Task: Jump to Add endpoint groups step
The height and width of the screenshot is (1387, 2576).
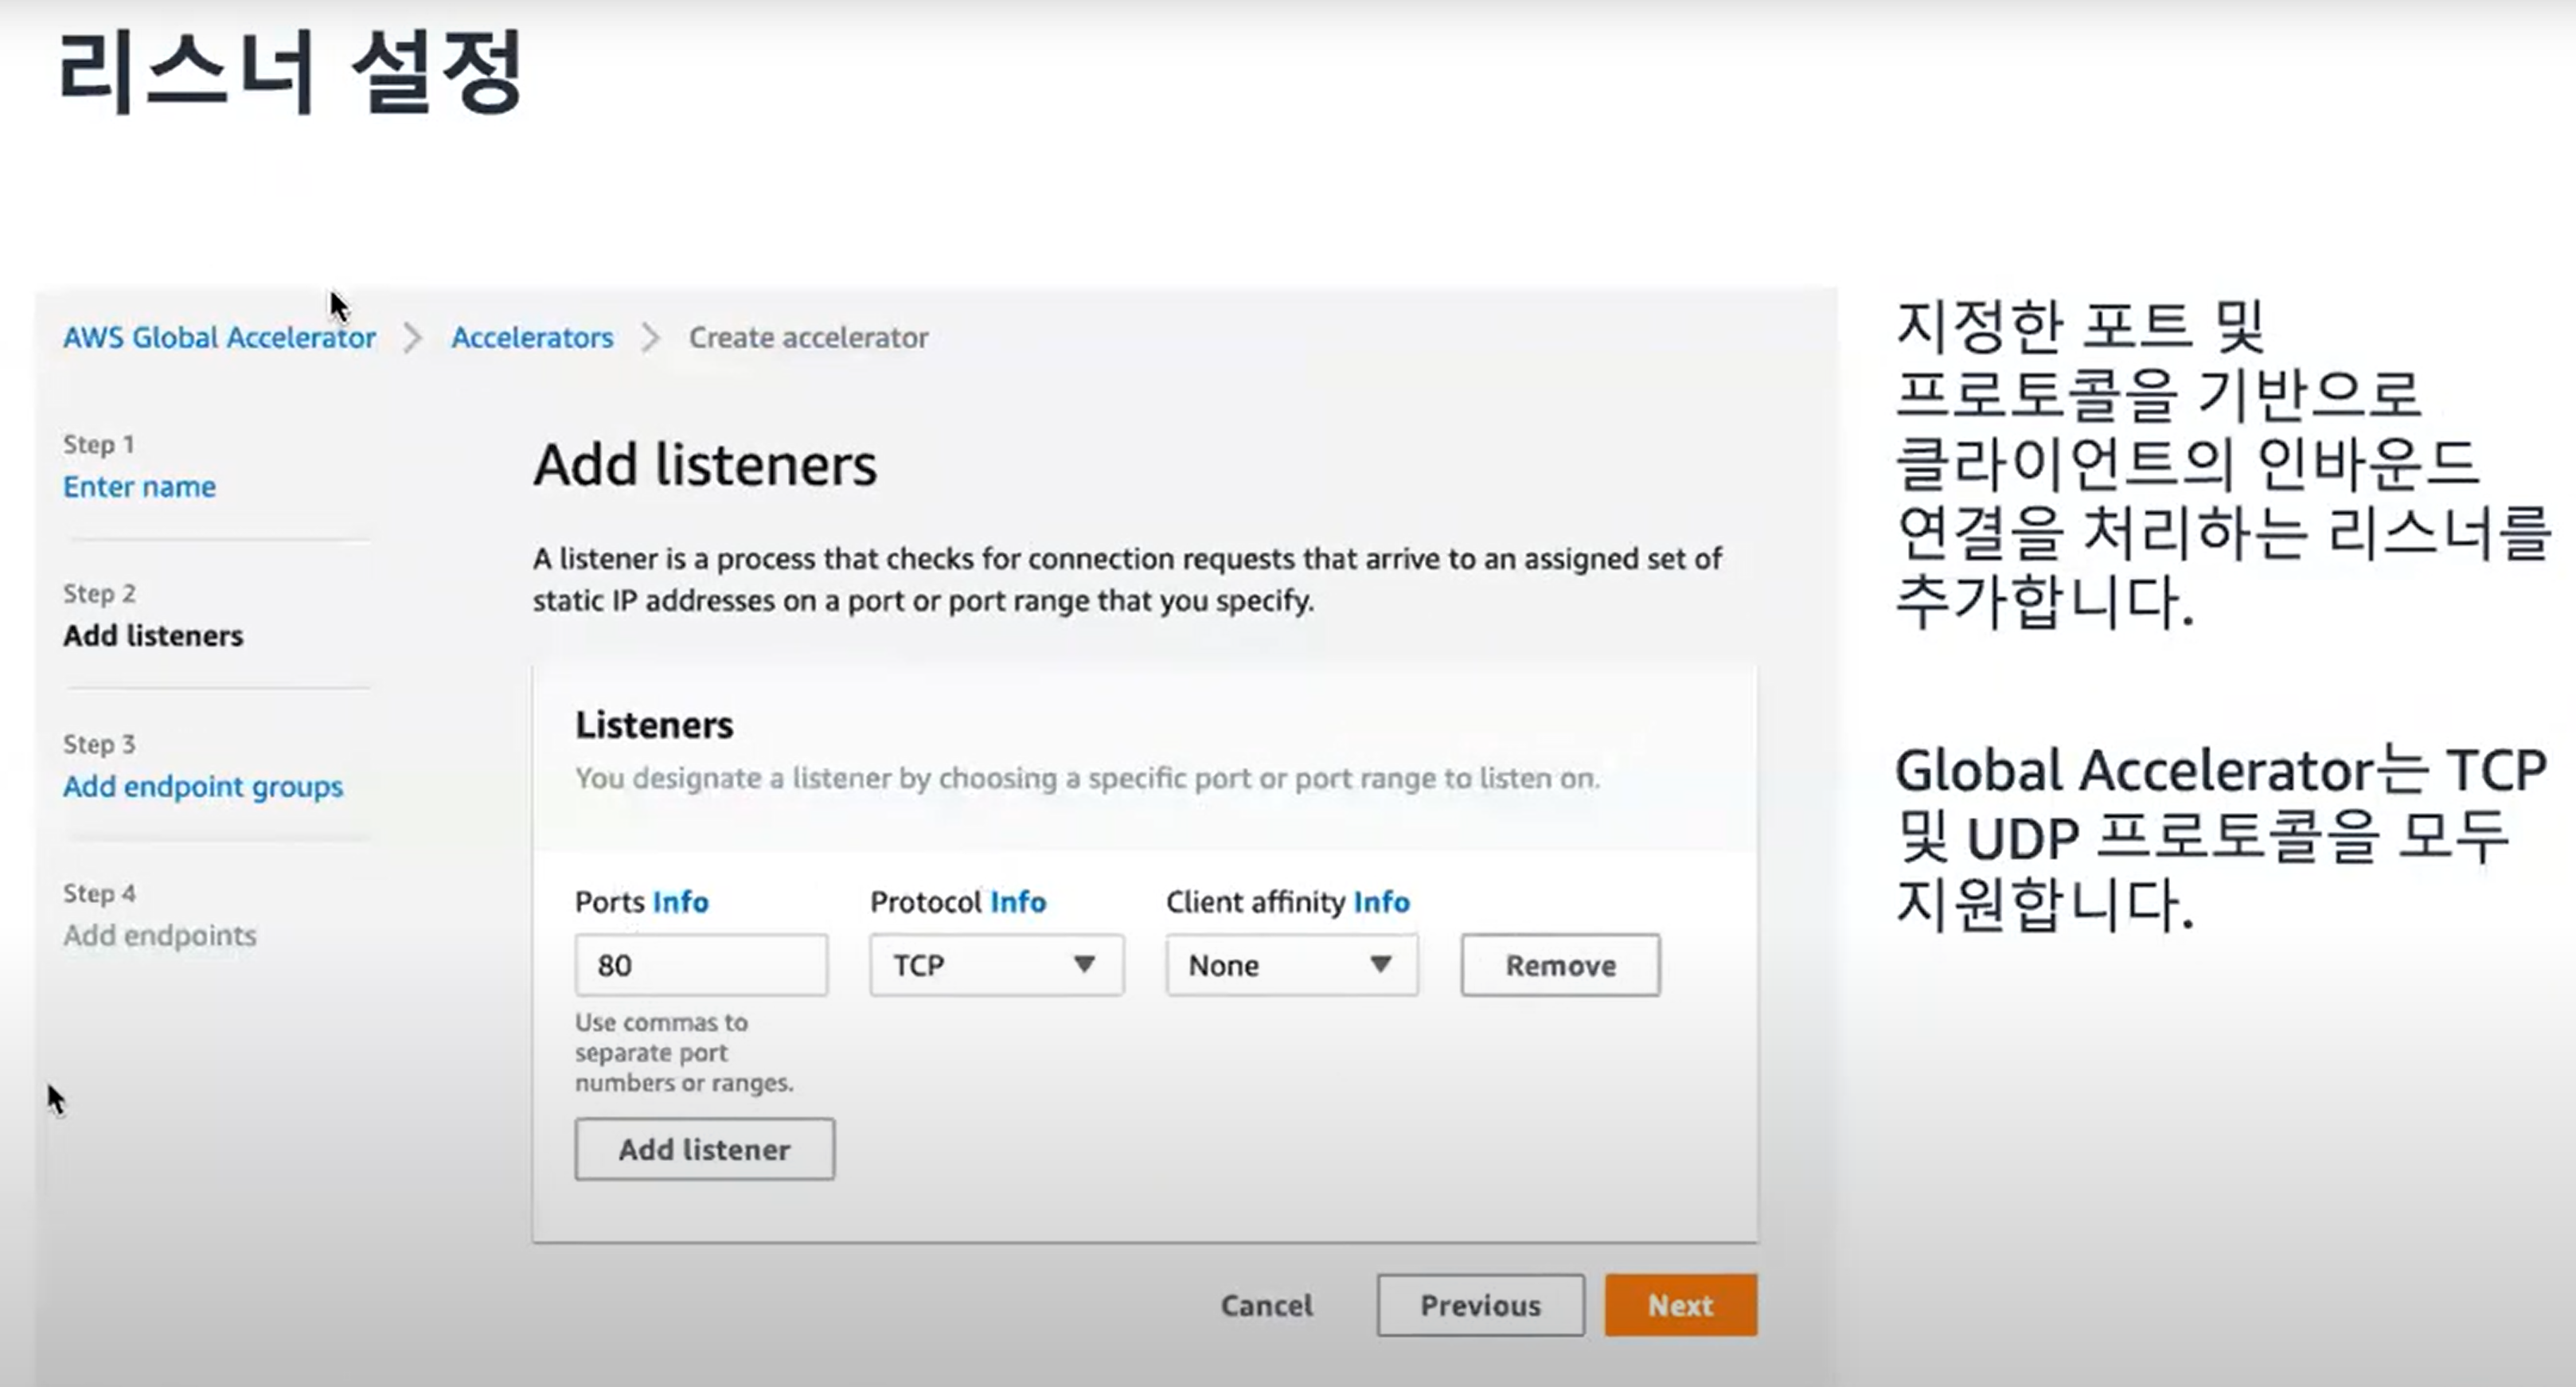Action: [x=203, y=787]
